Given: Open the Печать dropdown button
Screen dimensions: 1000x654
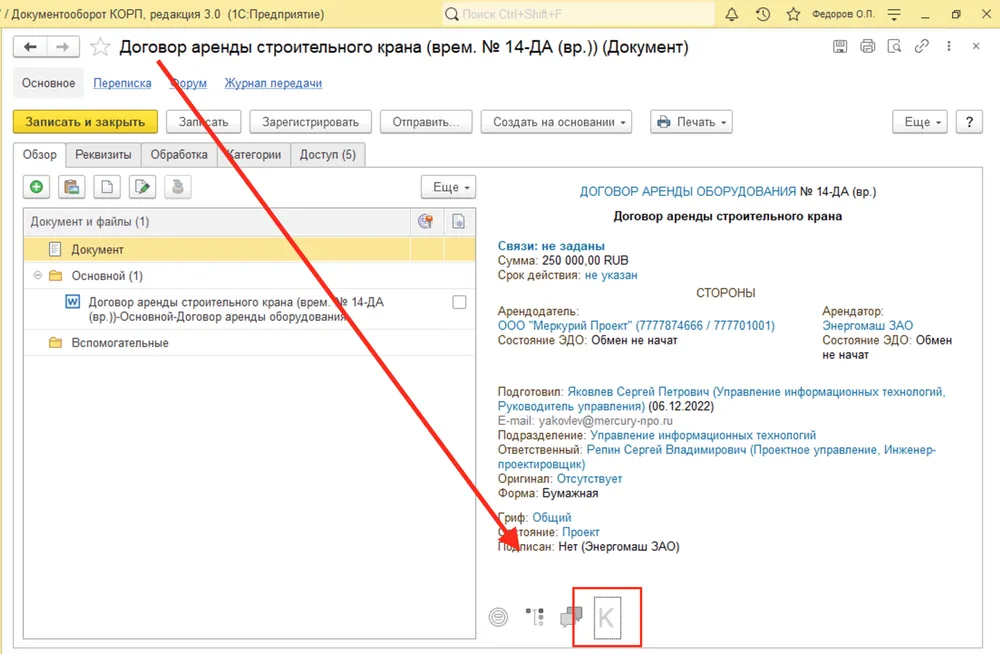Looking at the screenshot, I should click(691, 122).
